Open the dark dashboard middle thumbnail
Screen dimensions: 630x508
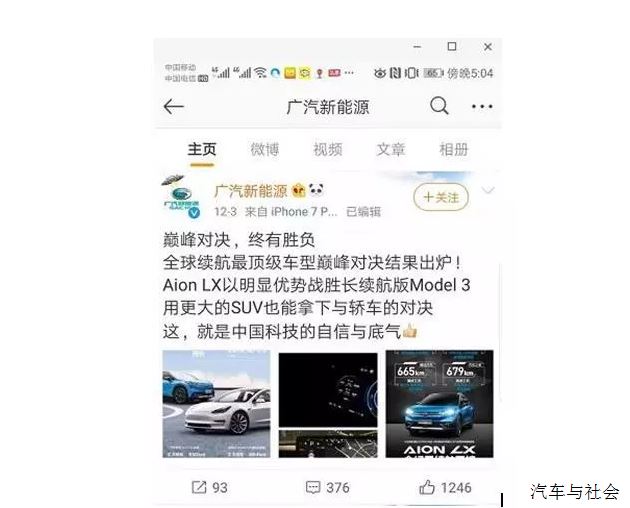(328, 404)
